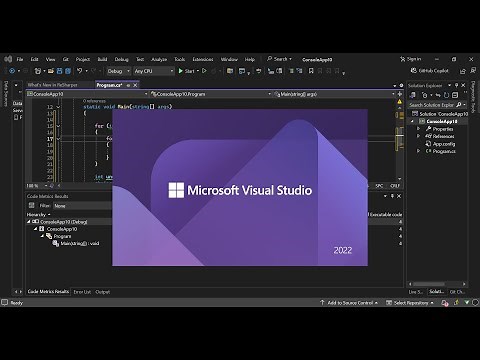Open the Edit menu
The width and height of the screenshot is (480, 360).
[34, 59]
